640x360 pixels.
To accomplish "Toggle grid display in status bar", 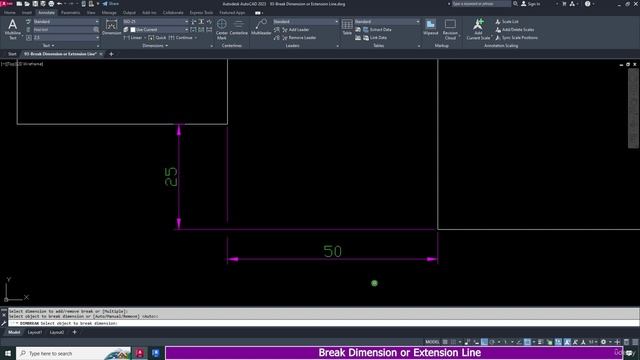I will (445, 342).
